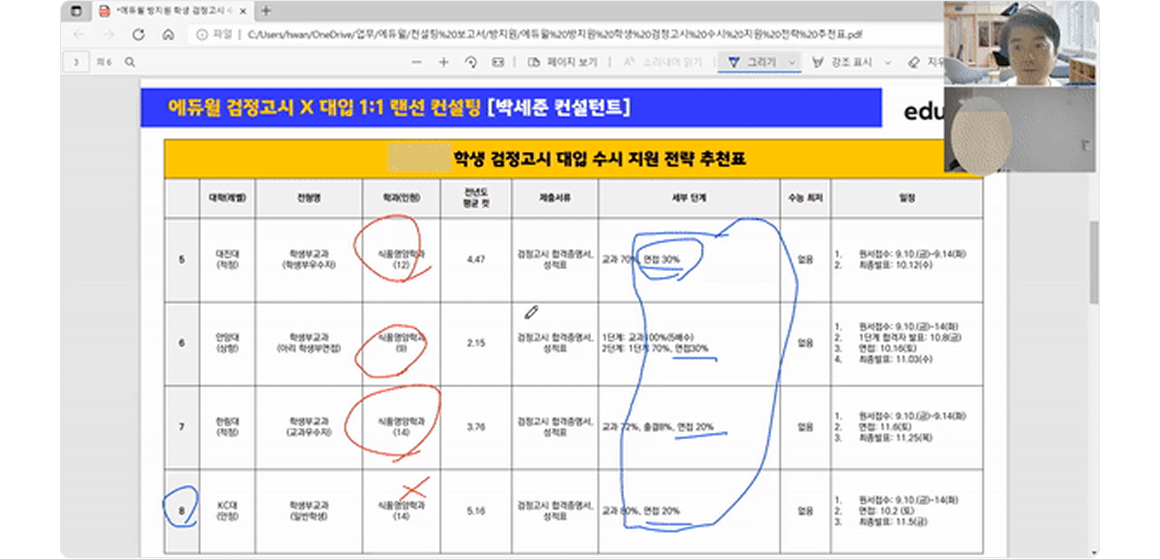Zoom out with the minus button
1160x559 pixels.
(x=416, y=62)
